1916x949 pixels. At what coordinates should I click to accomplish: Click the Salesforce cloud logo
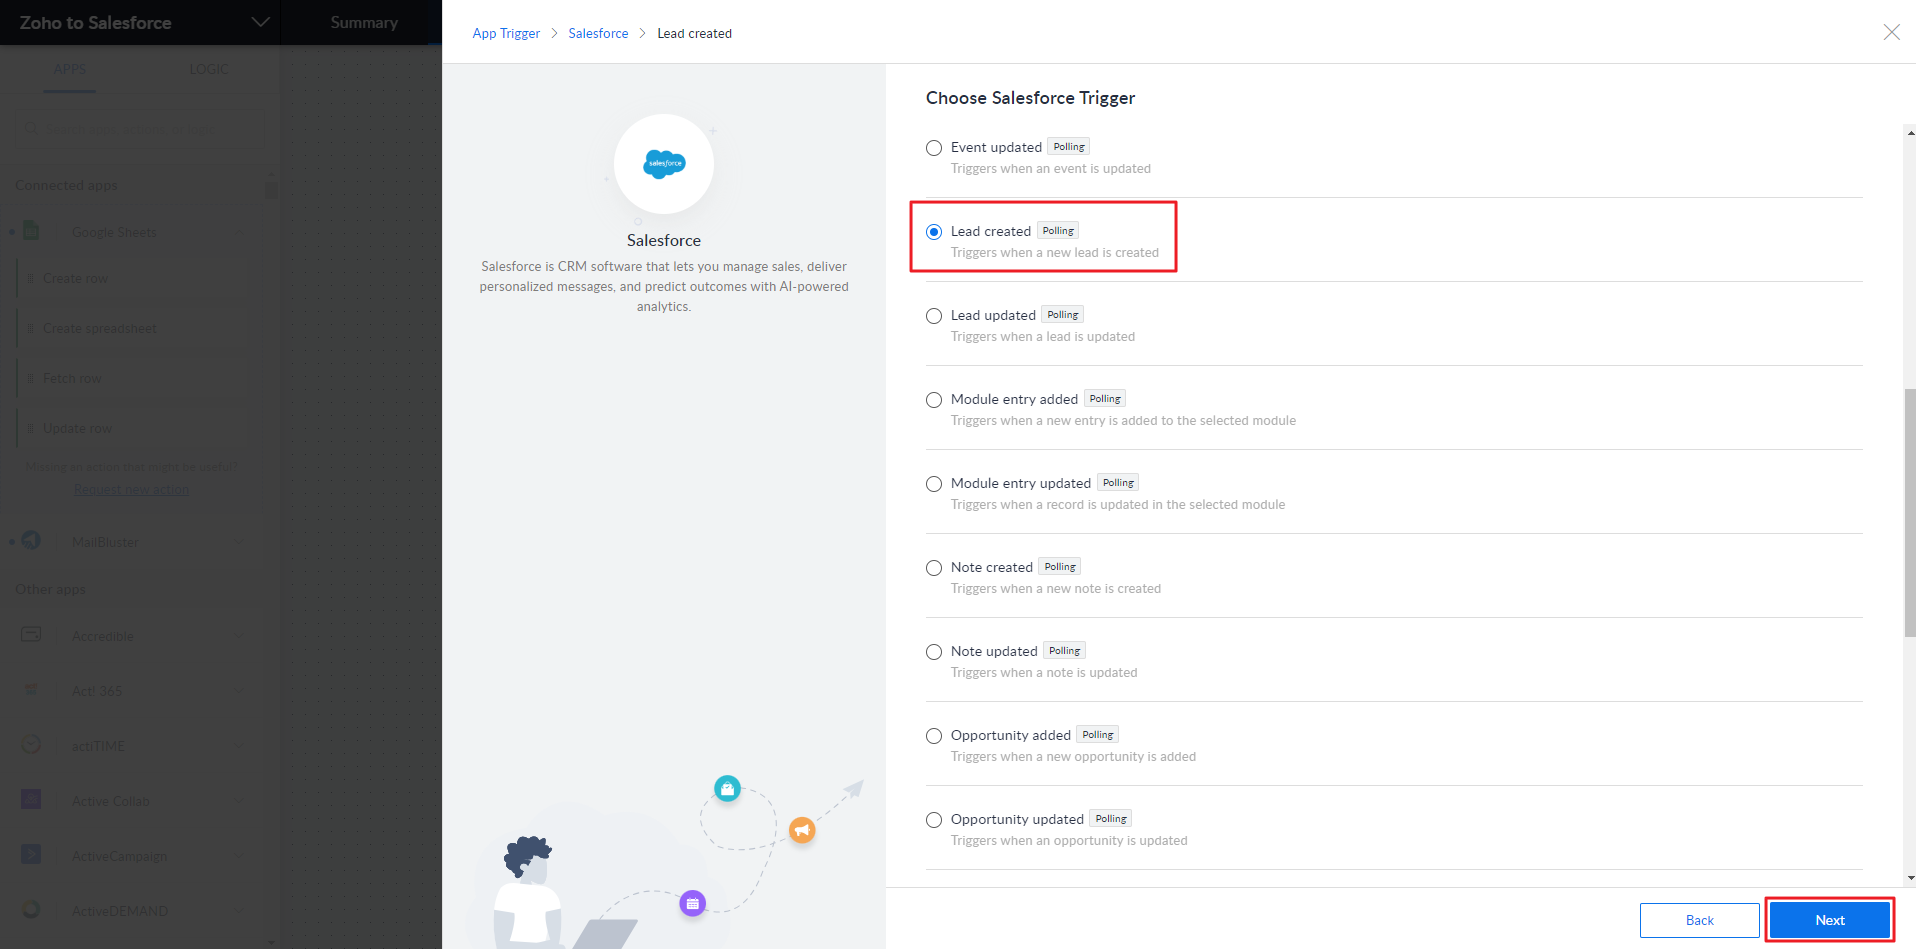pyautogui.click(x=664, y=163)
